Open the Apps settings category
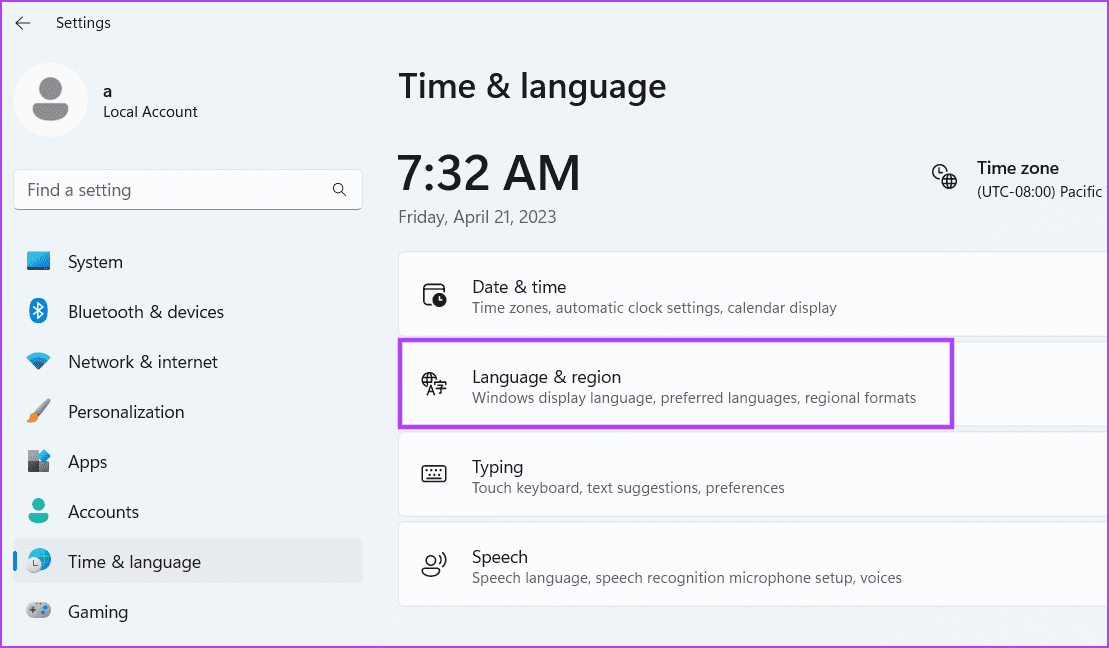The height and width of the screenshot is (648, 1109). pos(187,462)
